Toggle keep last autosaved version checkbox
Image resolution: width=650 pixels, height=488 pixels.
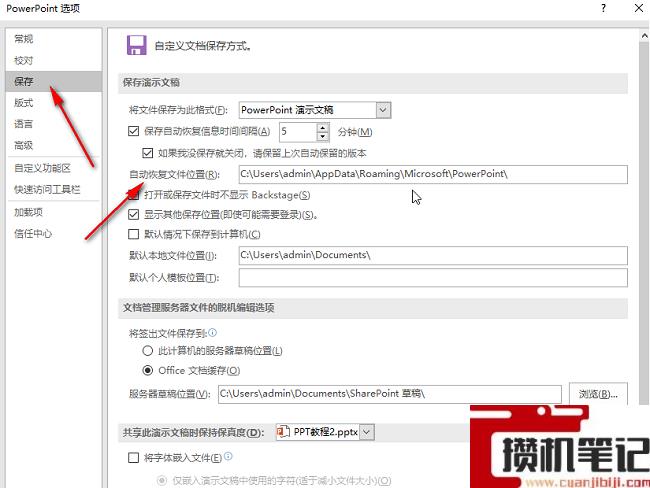pos(148,153)
